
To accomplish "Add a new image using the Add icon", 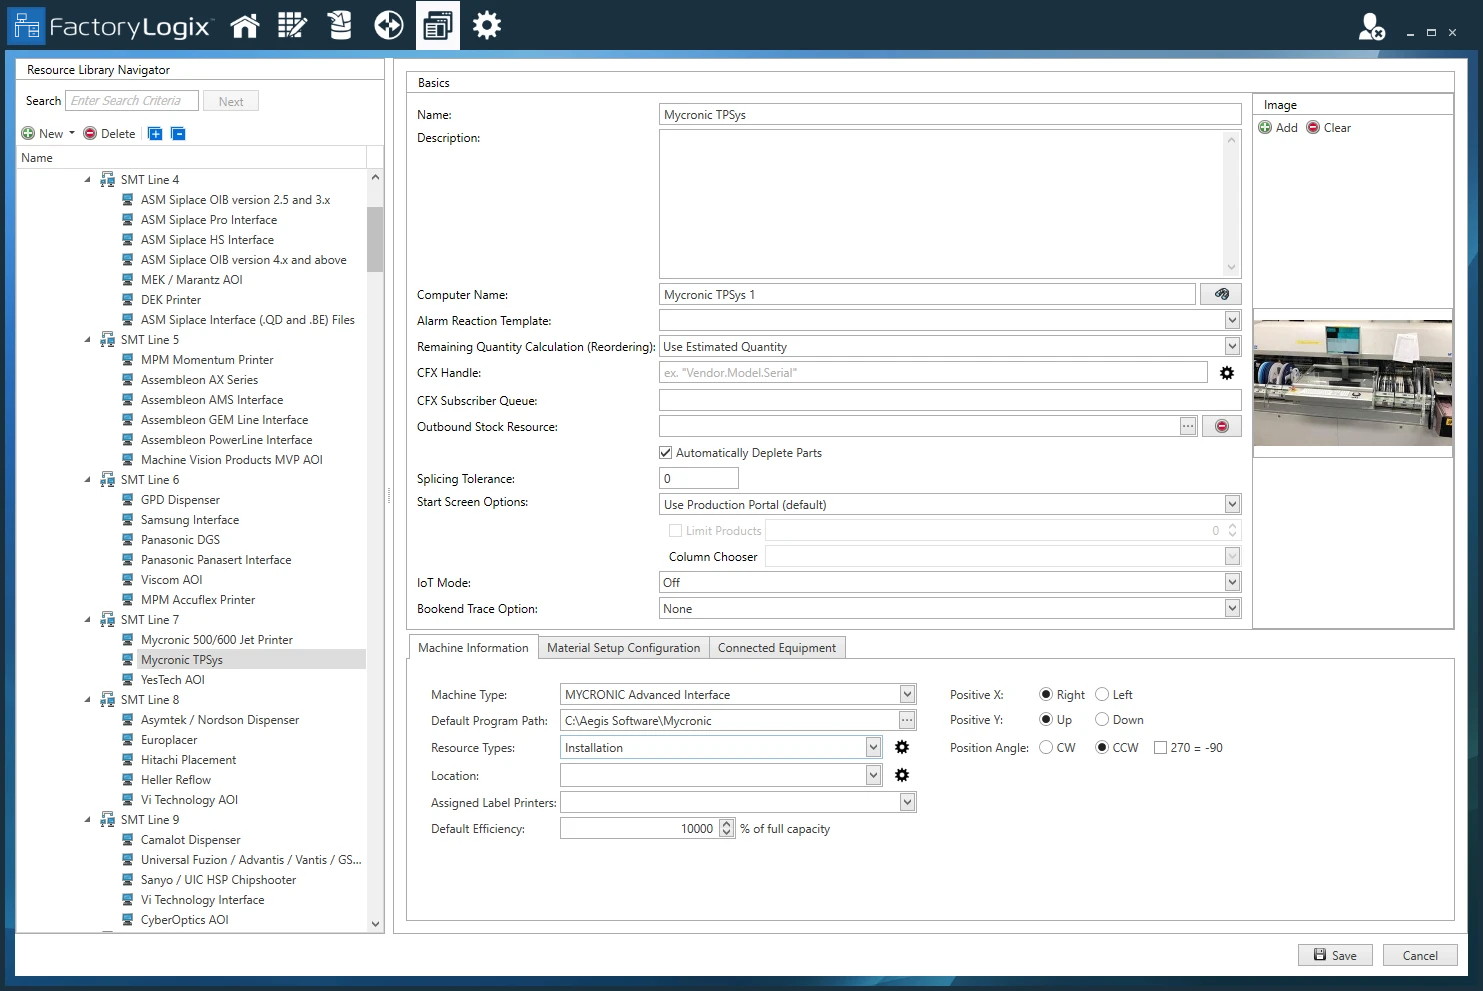I will point(1267,127).
